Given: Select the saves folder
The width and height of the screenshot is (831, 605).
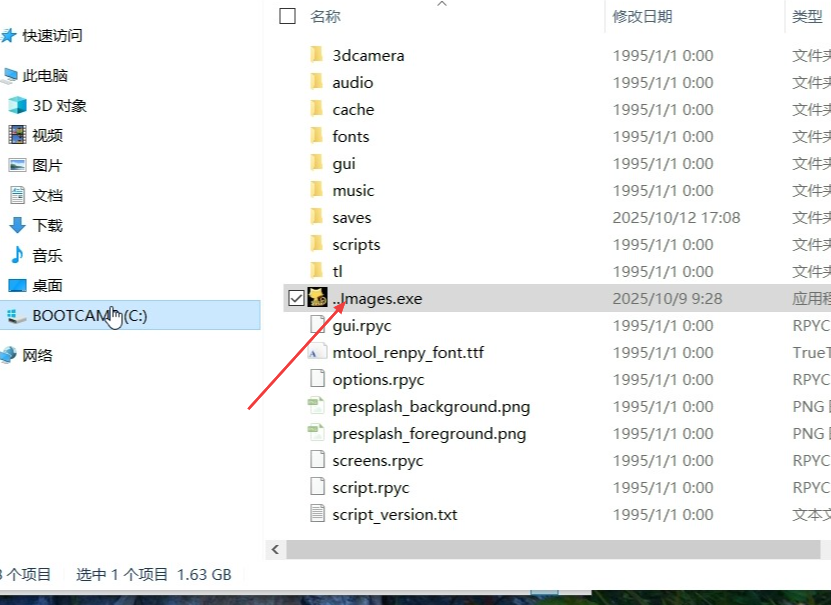Looking at the screenshot, I should pos(351,217).
